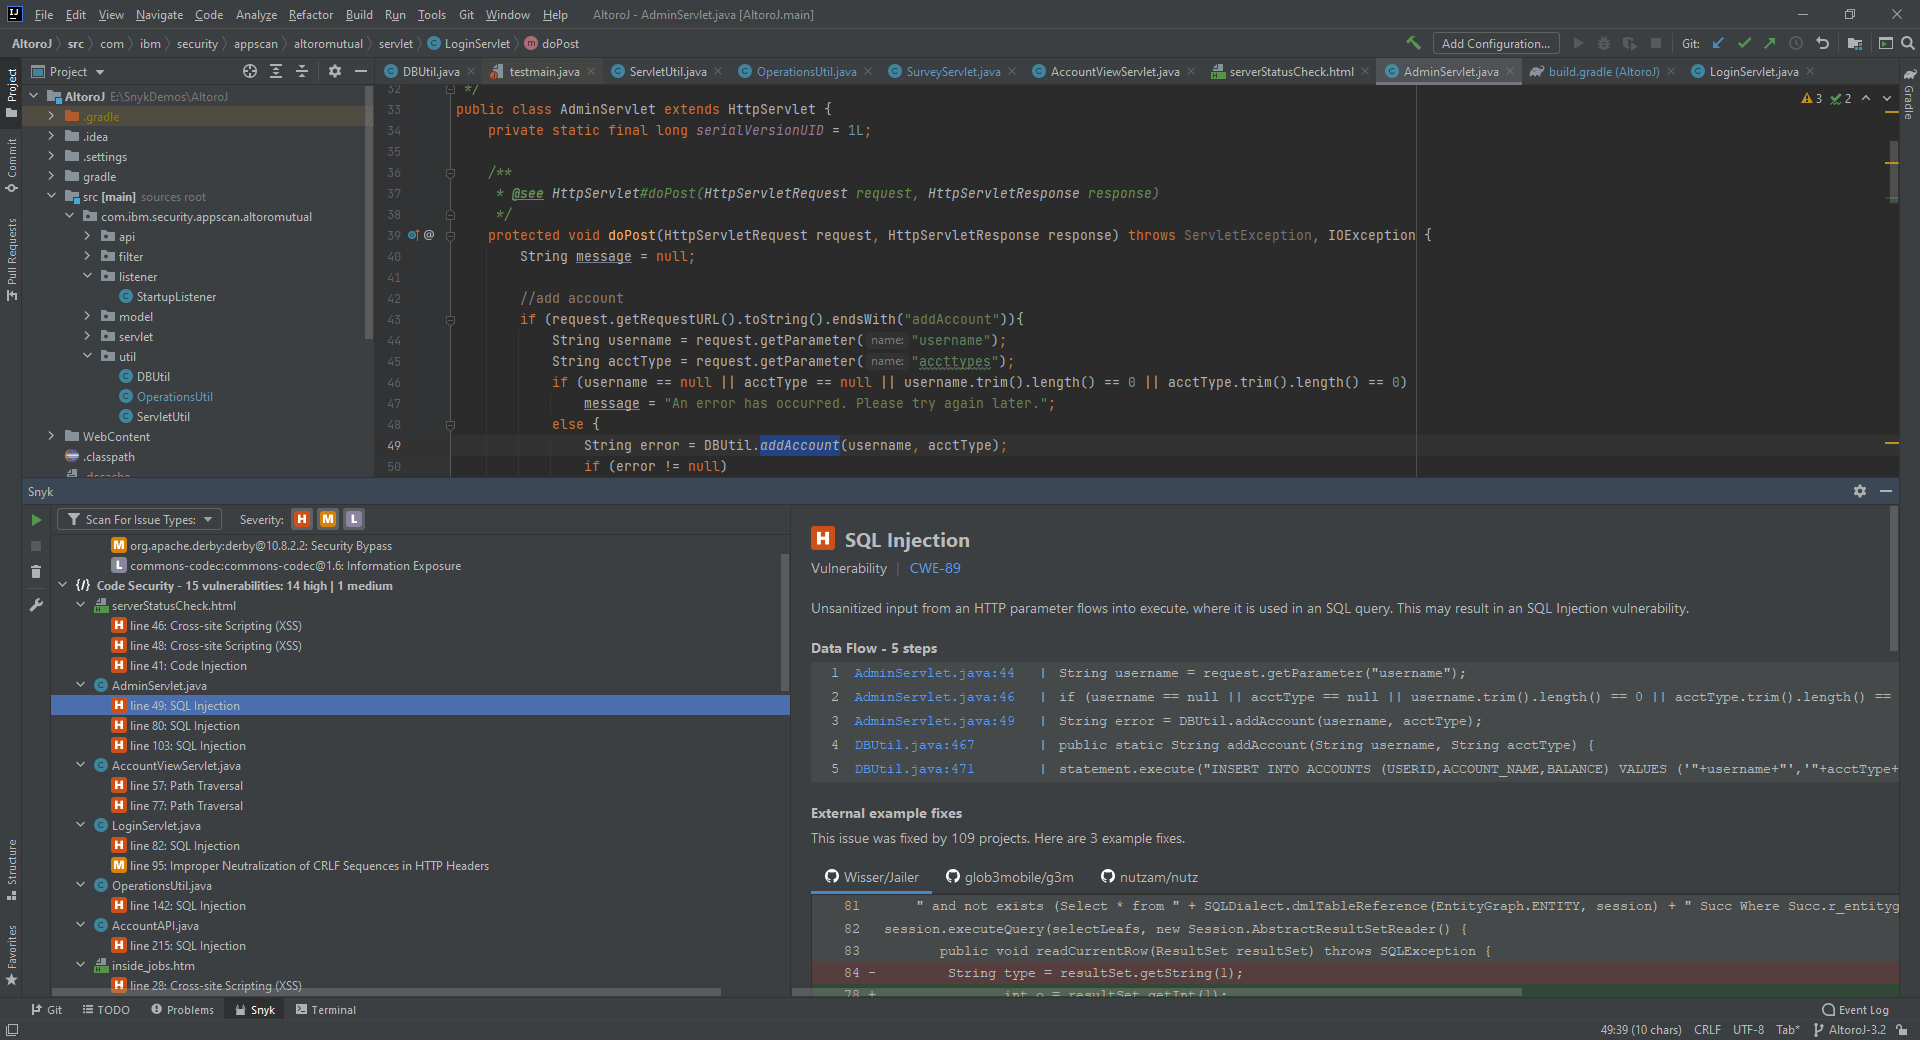Open the Terminal tool tab

pyautogui.click(x=326, y=1009)
